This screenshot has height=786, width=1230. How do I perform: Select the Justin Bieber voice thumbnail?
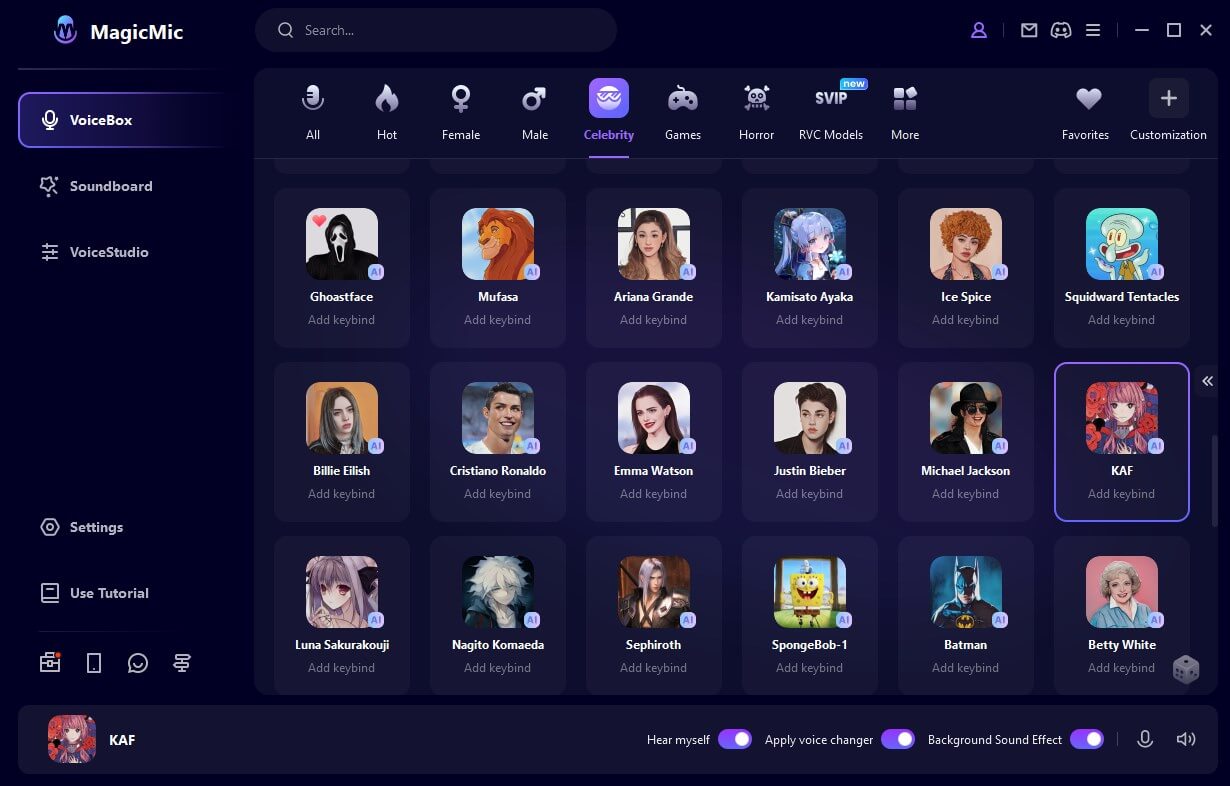pyautogui.click(x=810, y=418)
